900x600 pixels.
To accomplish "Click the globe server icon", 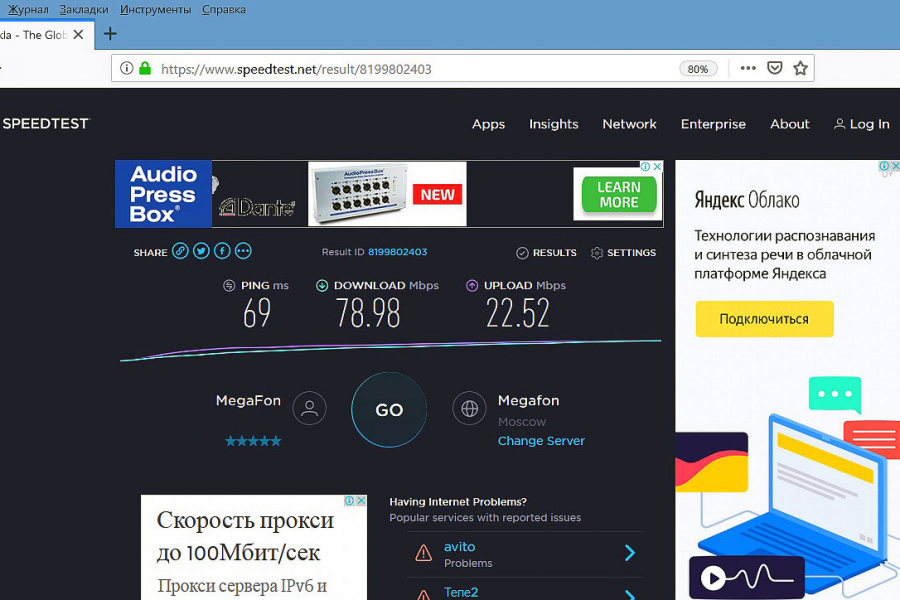I will pos(470,408).
